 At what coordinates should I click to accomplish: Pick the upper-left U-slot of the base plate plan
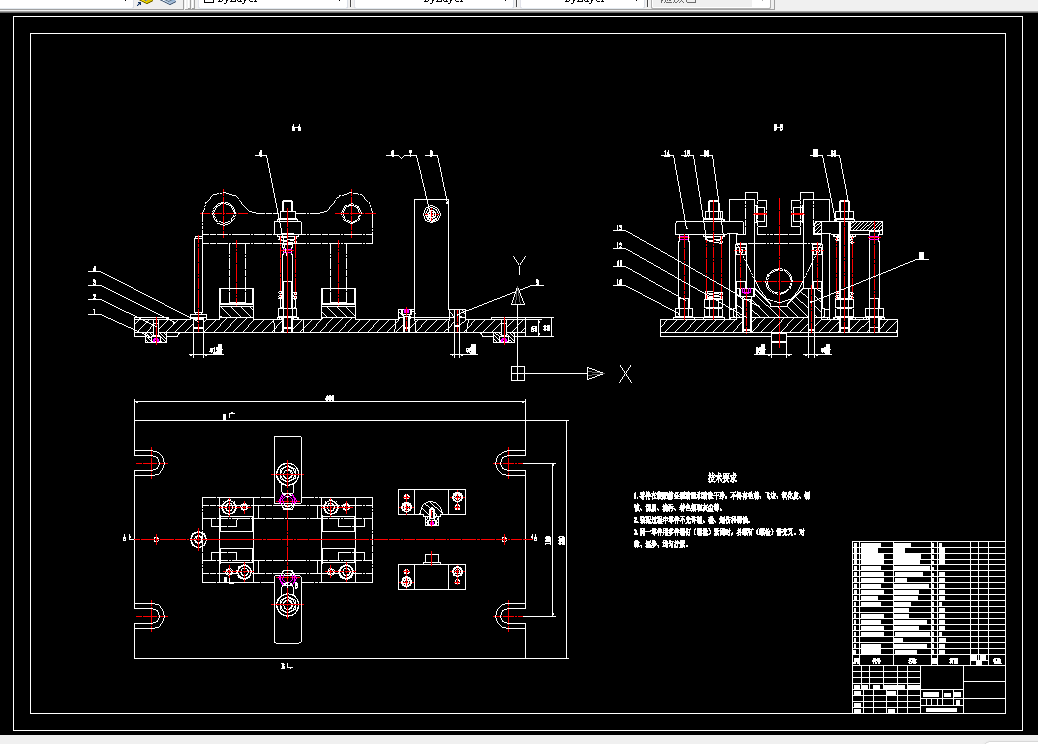click(150, 463)
